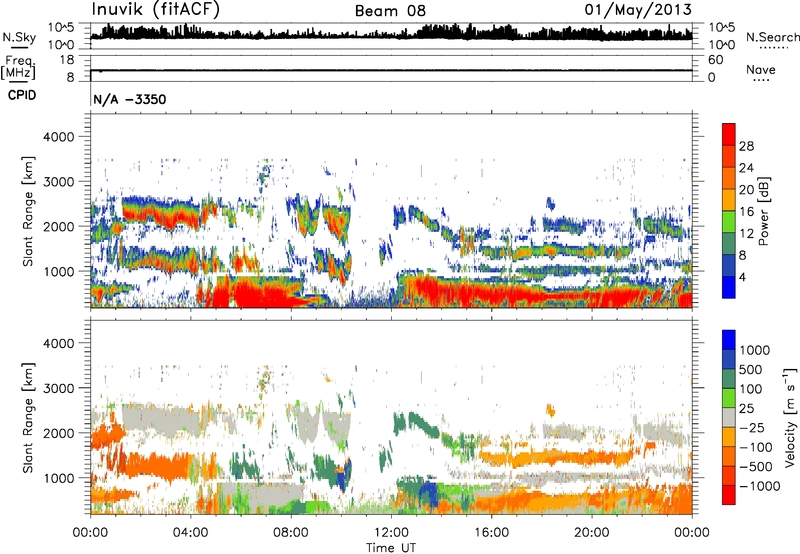Click the 'Time UT' axis title
The width and height of the screenshot is (800, 554).
point(391,548)
